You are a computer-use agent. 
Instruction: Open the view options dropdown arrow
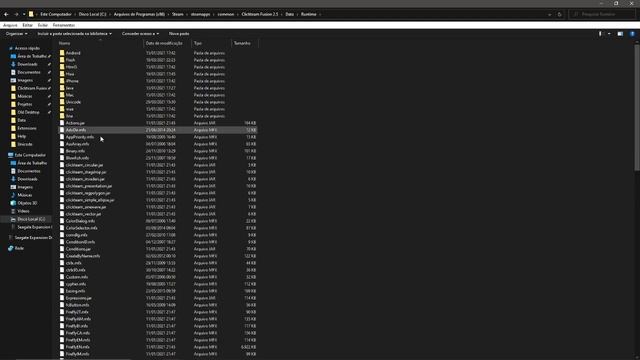pos(609,34)
